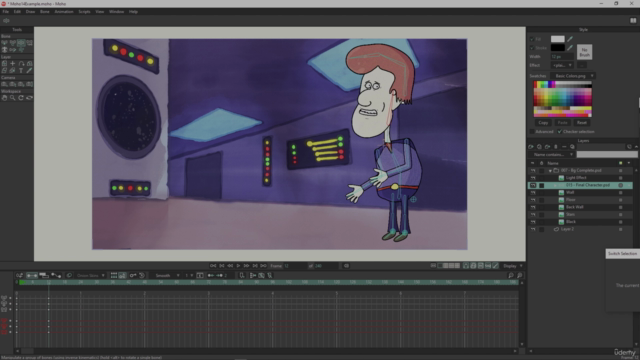Open the Onion Skins dropdown
This screenshot has width=640, height=360.
(x=90, y=276)
